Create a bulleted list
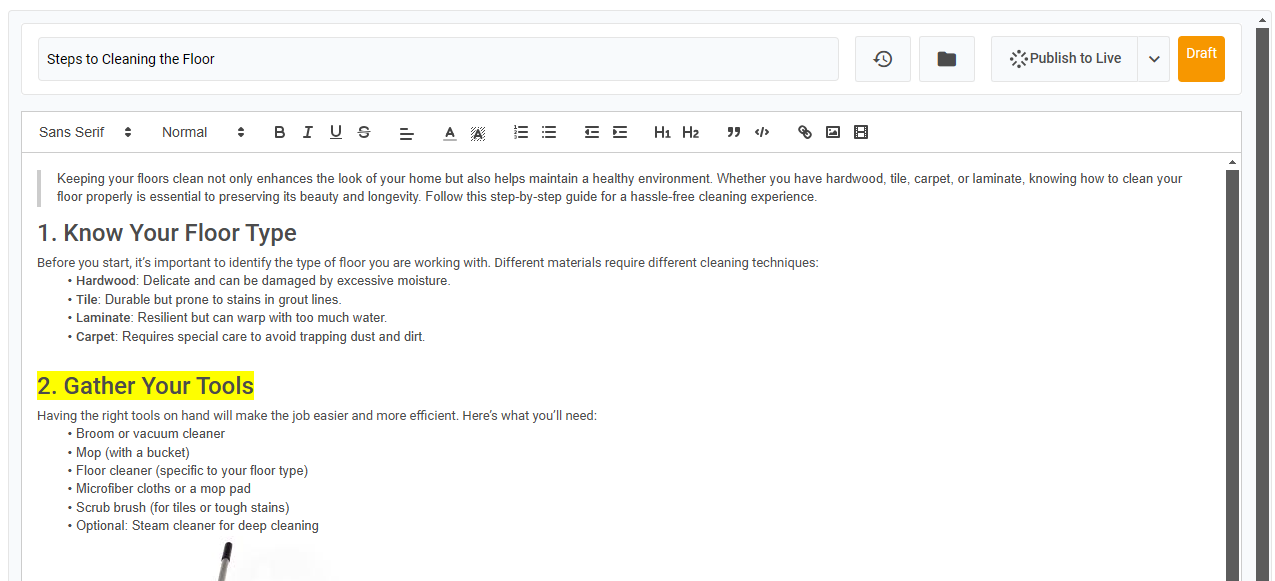 pyautogui.click(x=549, y=132)
